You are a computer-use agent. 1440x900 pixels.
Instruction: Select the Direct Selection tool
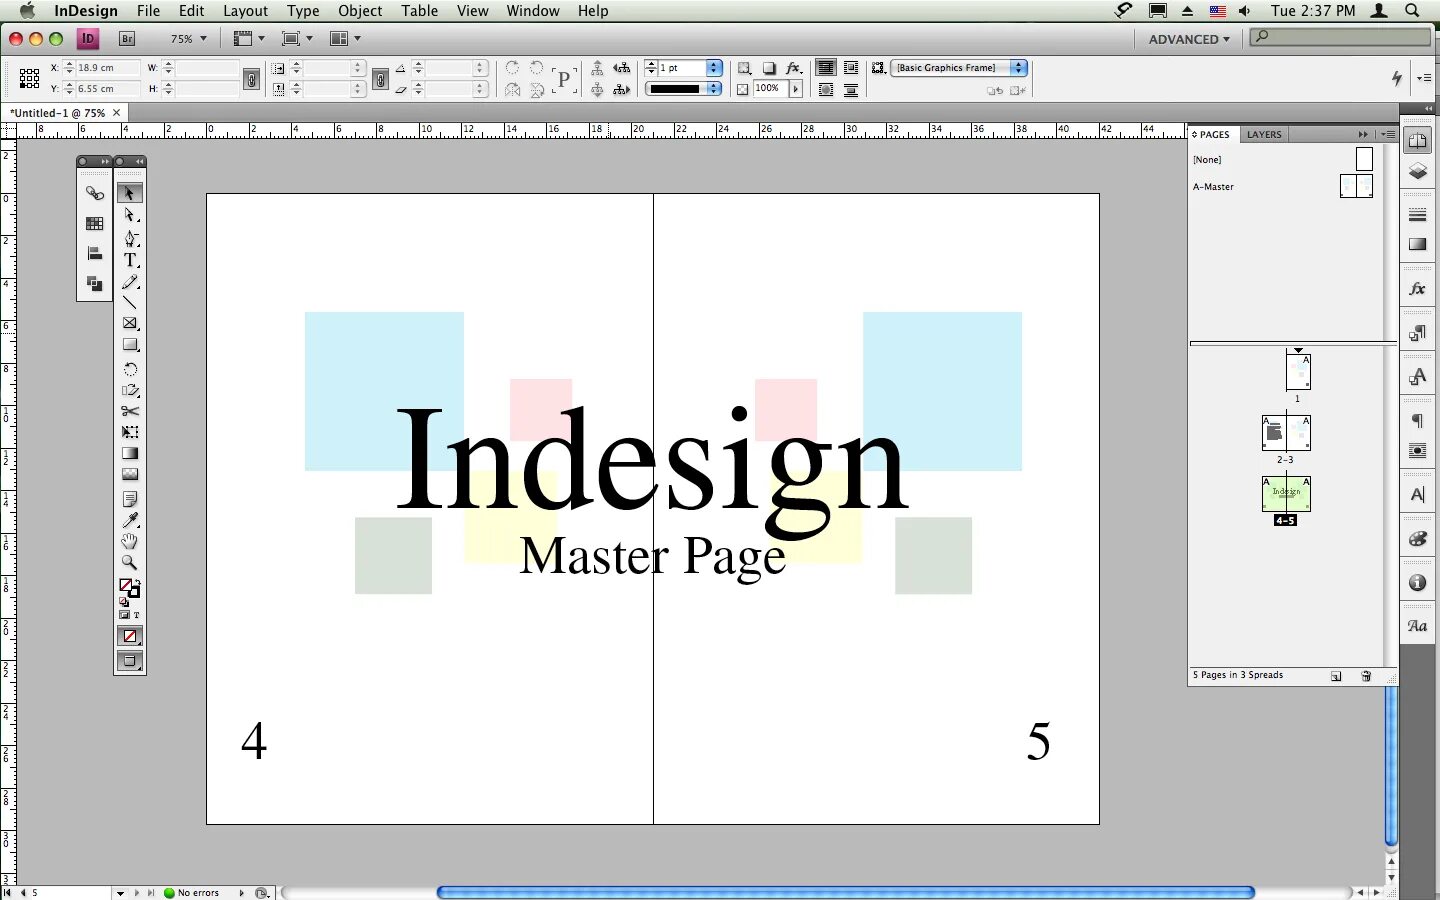(130, 215)
